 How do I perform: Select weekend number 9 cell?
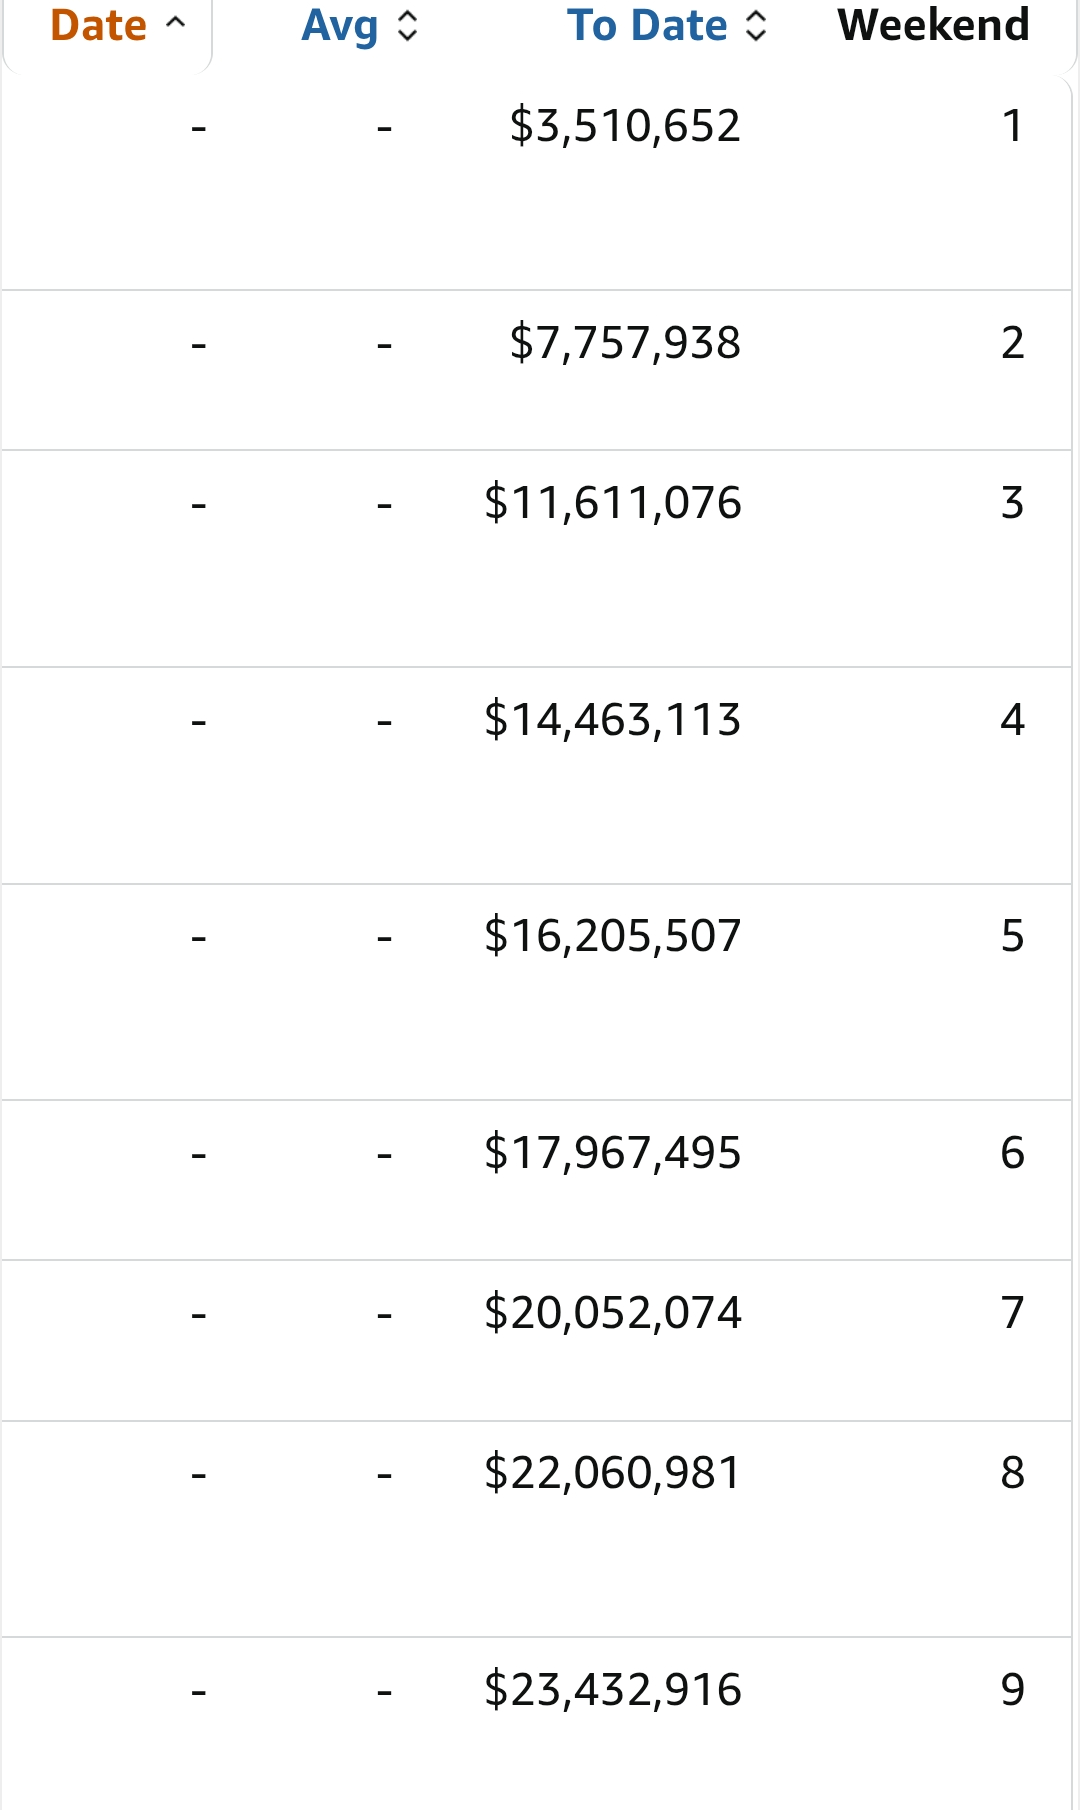[x=1012, y=1690]
